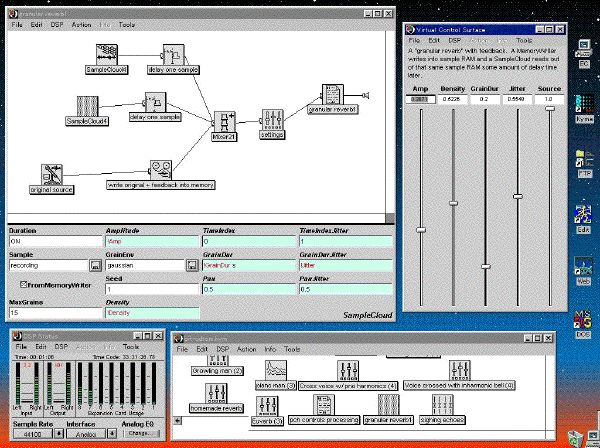This screenshot has height=448, width=600.
Task: Open the 'Cross: voice w/ pno harmonics (4)' icon
Action: coord(348,370)
